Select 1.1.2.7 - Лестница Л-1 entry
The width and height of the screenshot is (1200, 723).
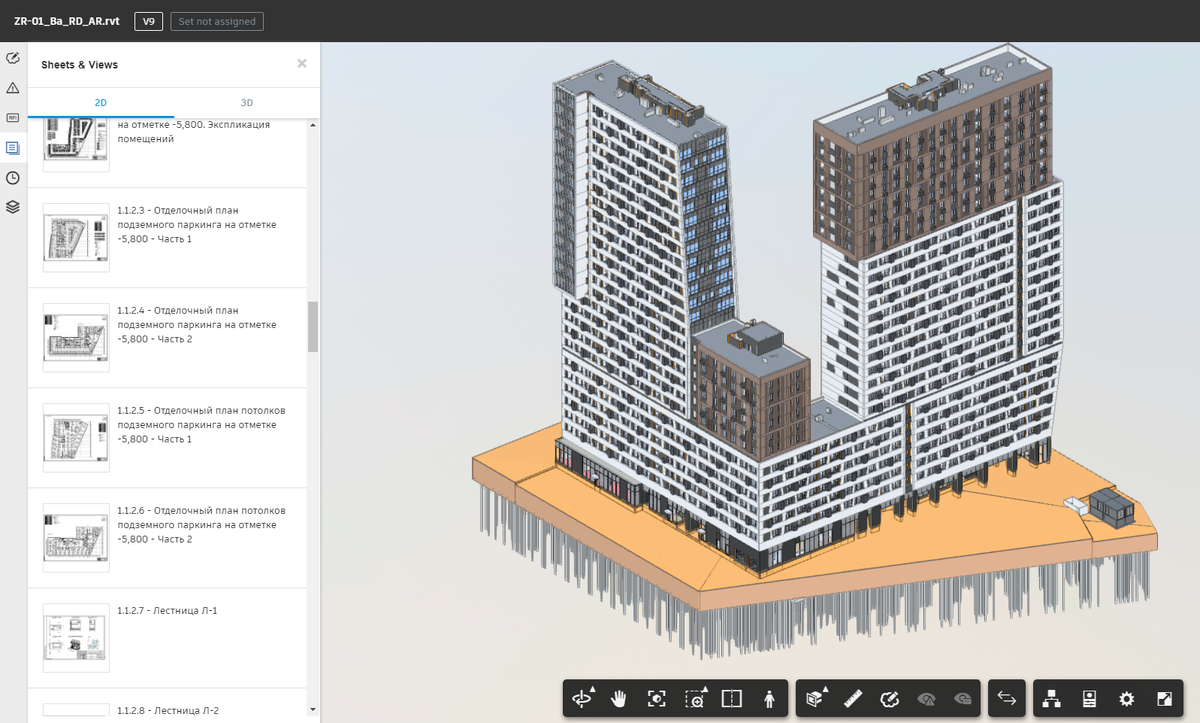pyautogui.click(x=167, y=610)
